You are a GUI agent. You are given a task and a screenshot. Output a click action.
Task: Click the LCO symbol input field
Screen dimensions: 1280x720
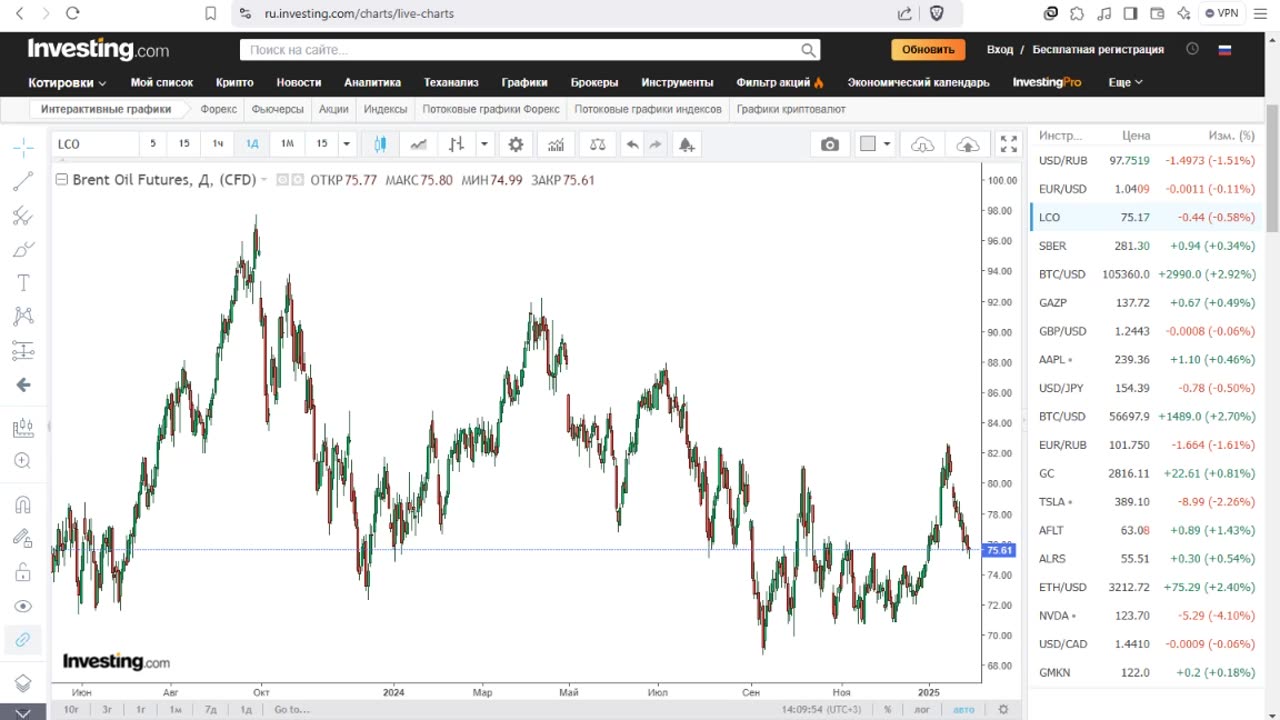coord(95,144)
